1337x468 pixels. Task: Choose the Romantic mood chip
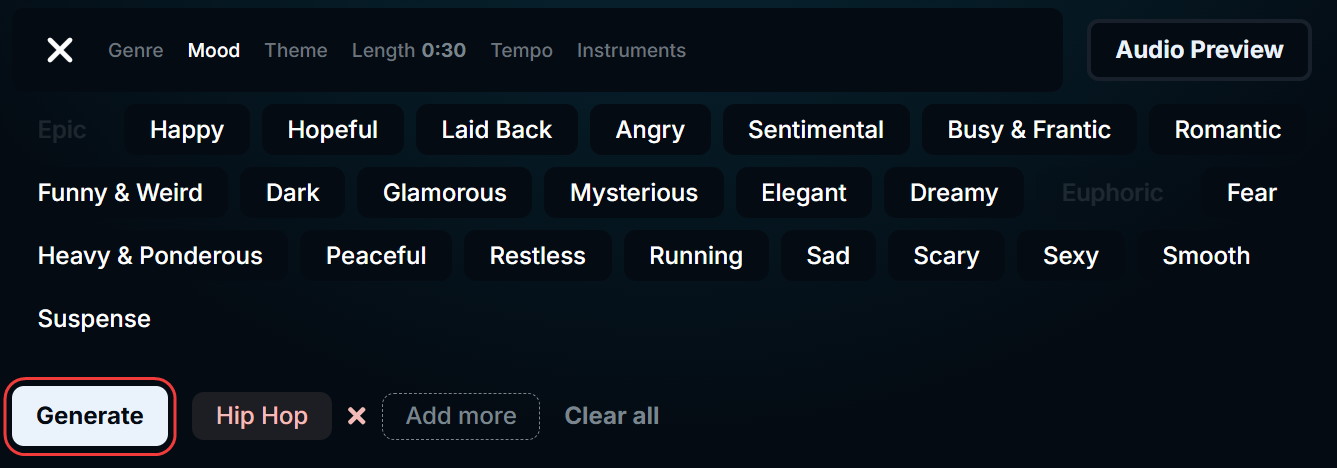click(x=1228, y=130)
